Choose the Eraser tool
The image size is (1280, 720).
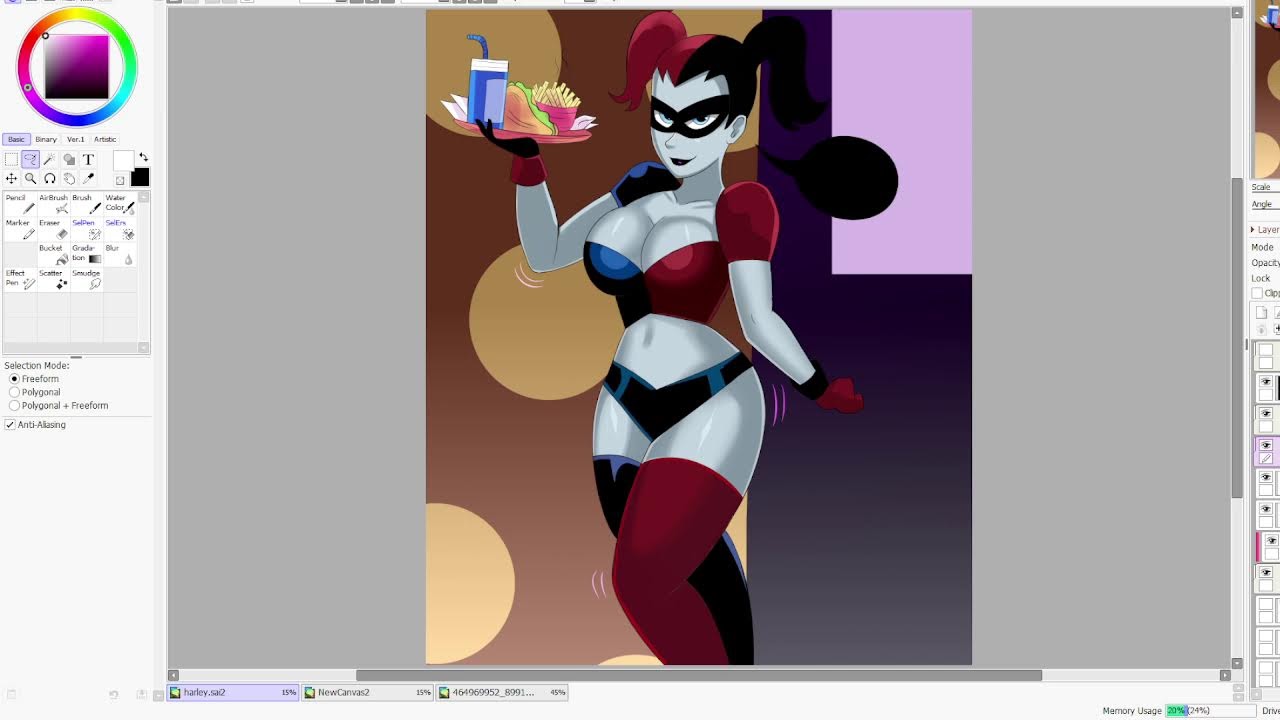point(54,228)
